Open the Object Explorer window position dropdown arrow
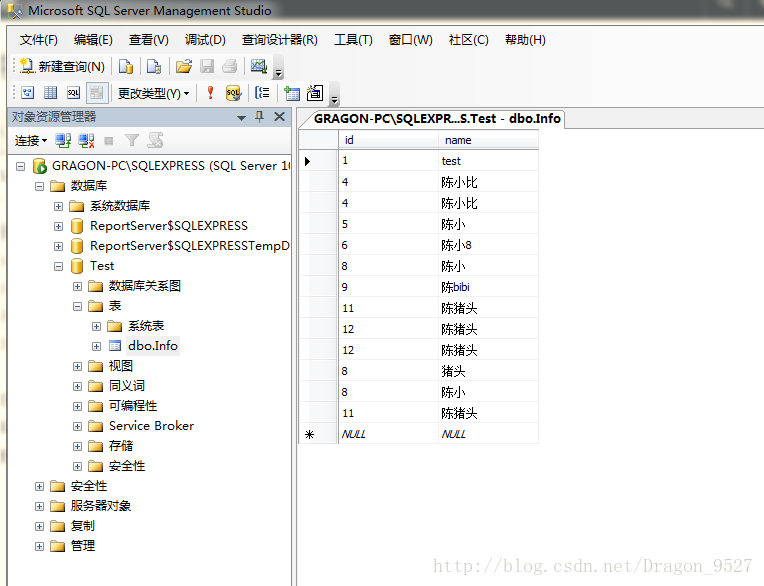This screenshot has width=764, height=586. [x=241, y=118]
